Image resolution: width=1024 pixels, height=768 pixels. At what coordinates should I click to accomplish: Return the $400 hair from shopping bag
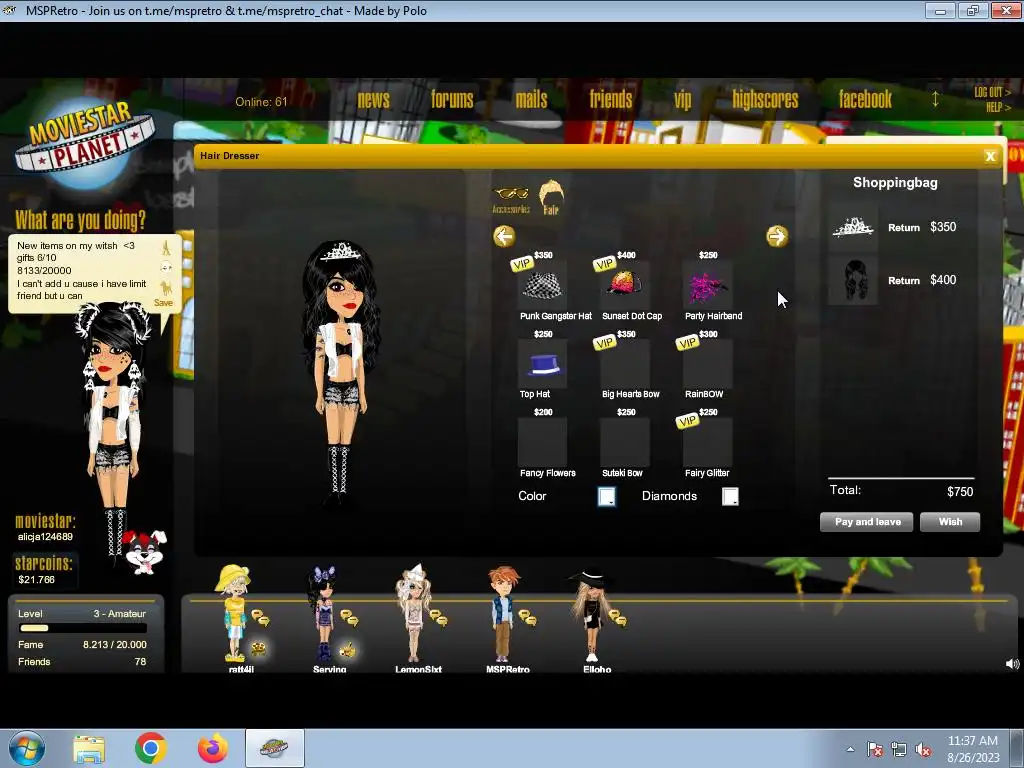click(904, 281)
